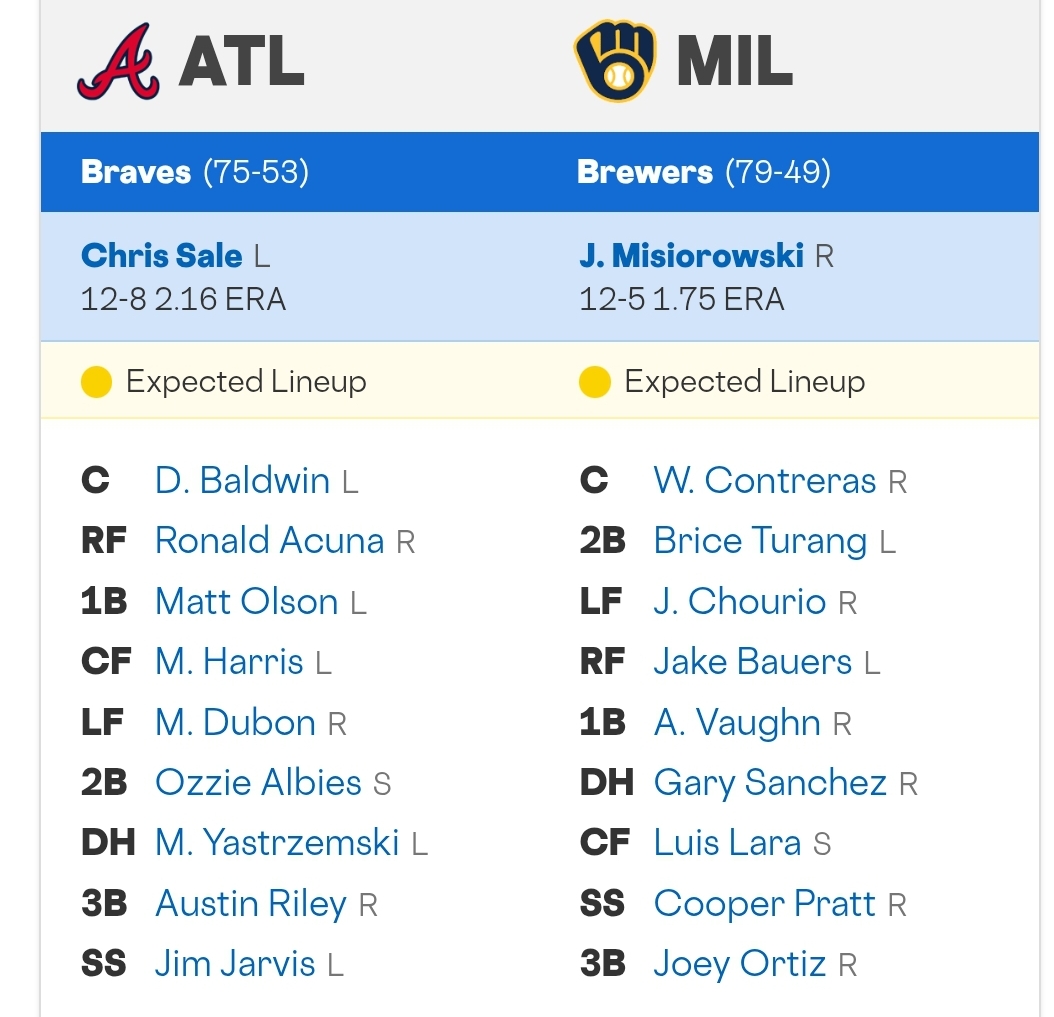Open M. Yastrzemski player link
1054x1017 pixels.
(277, 844)
